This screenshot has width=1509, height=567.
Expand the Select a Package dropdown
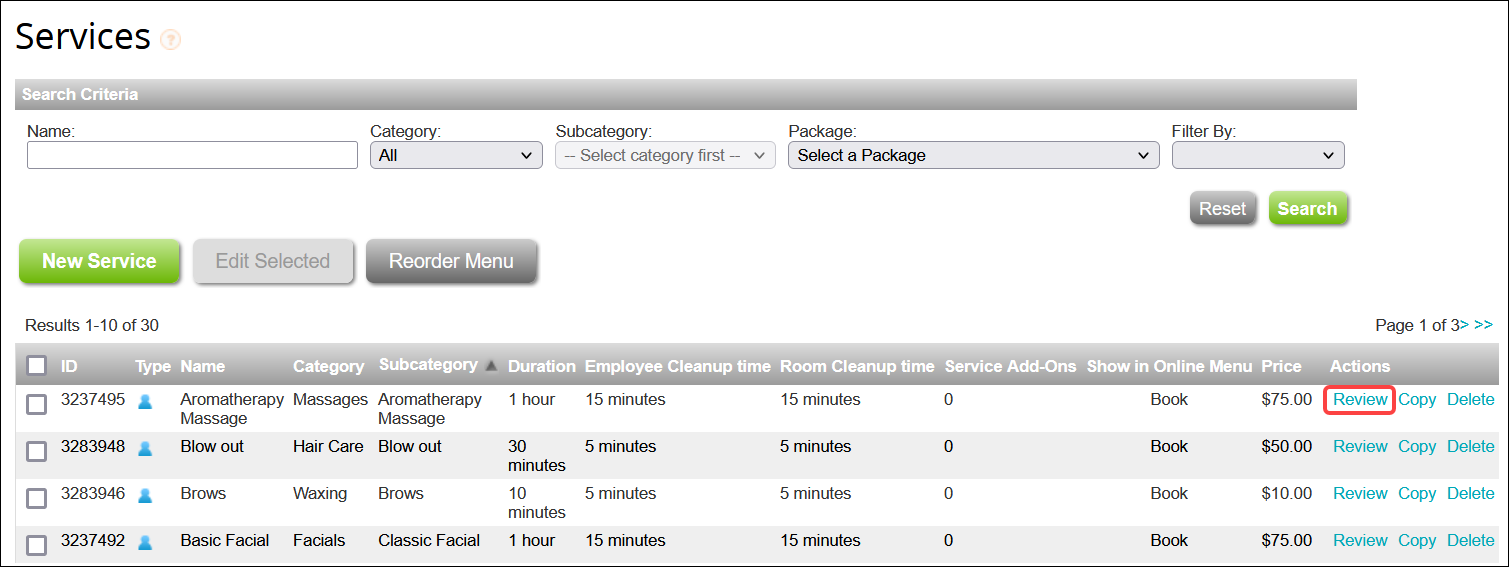973,155
